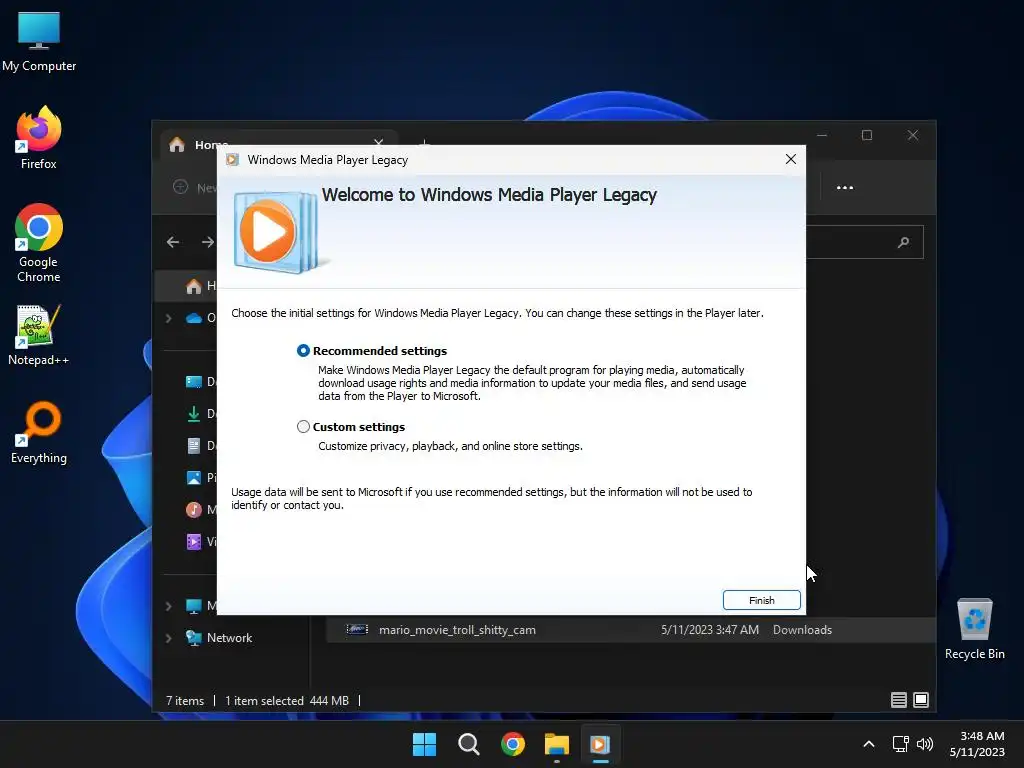Click the Downloads location cell

pos(802,630)
